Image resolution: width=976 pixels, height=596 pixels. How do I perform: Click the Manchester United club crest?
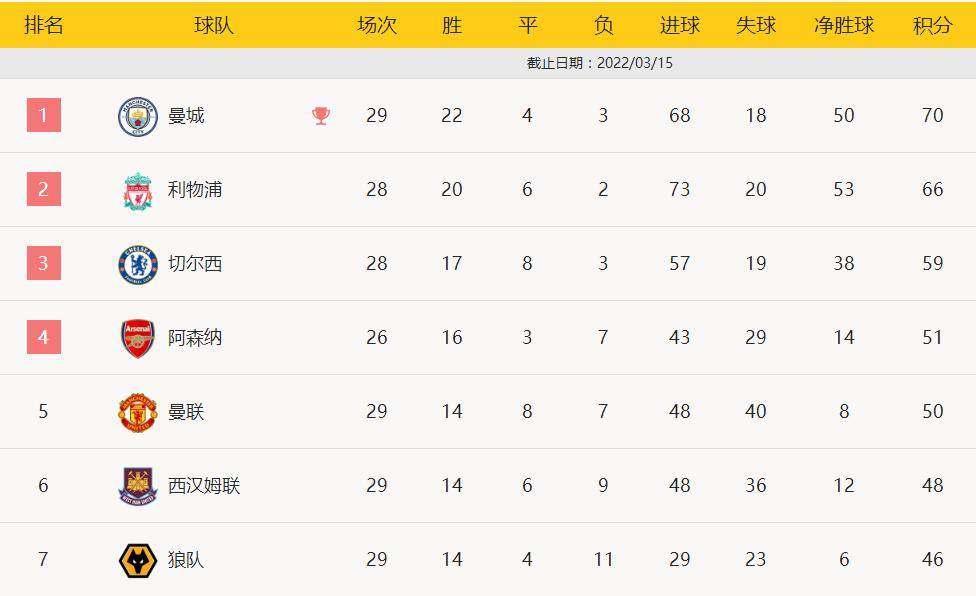138,412
